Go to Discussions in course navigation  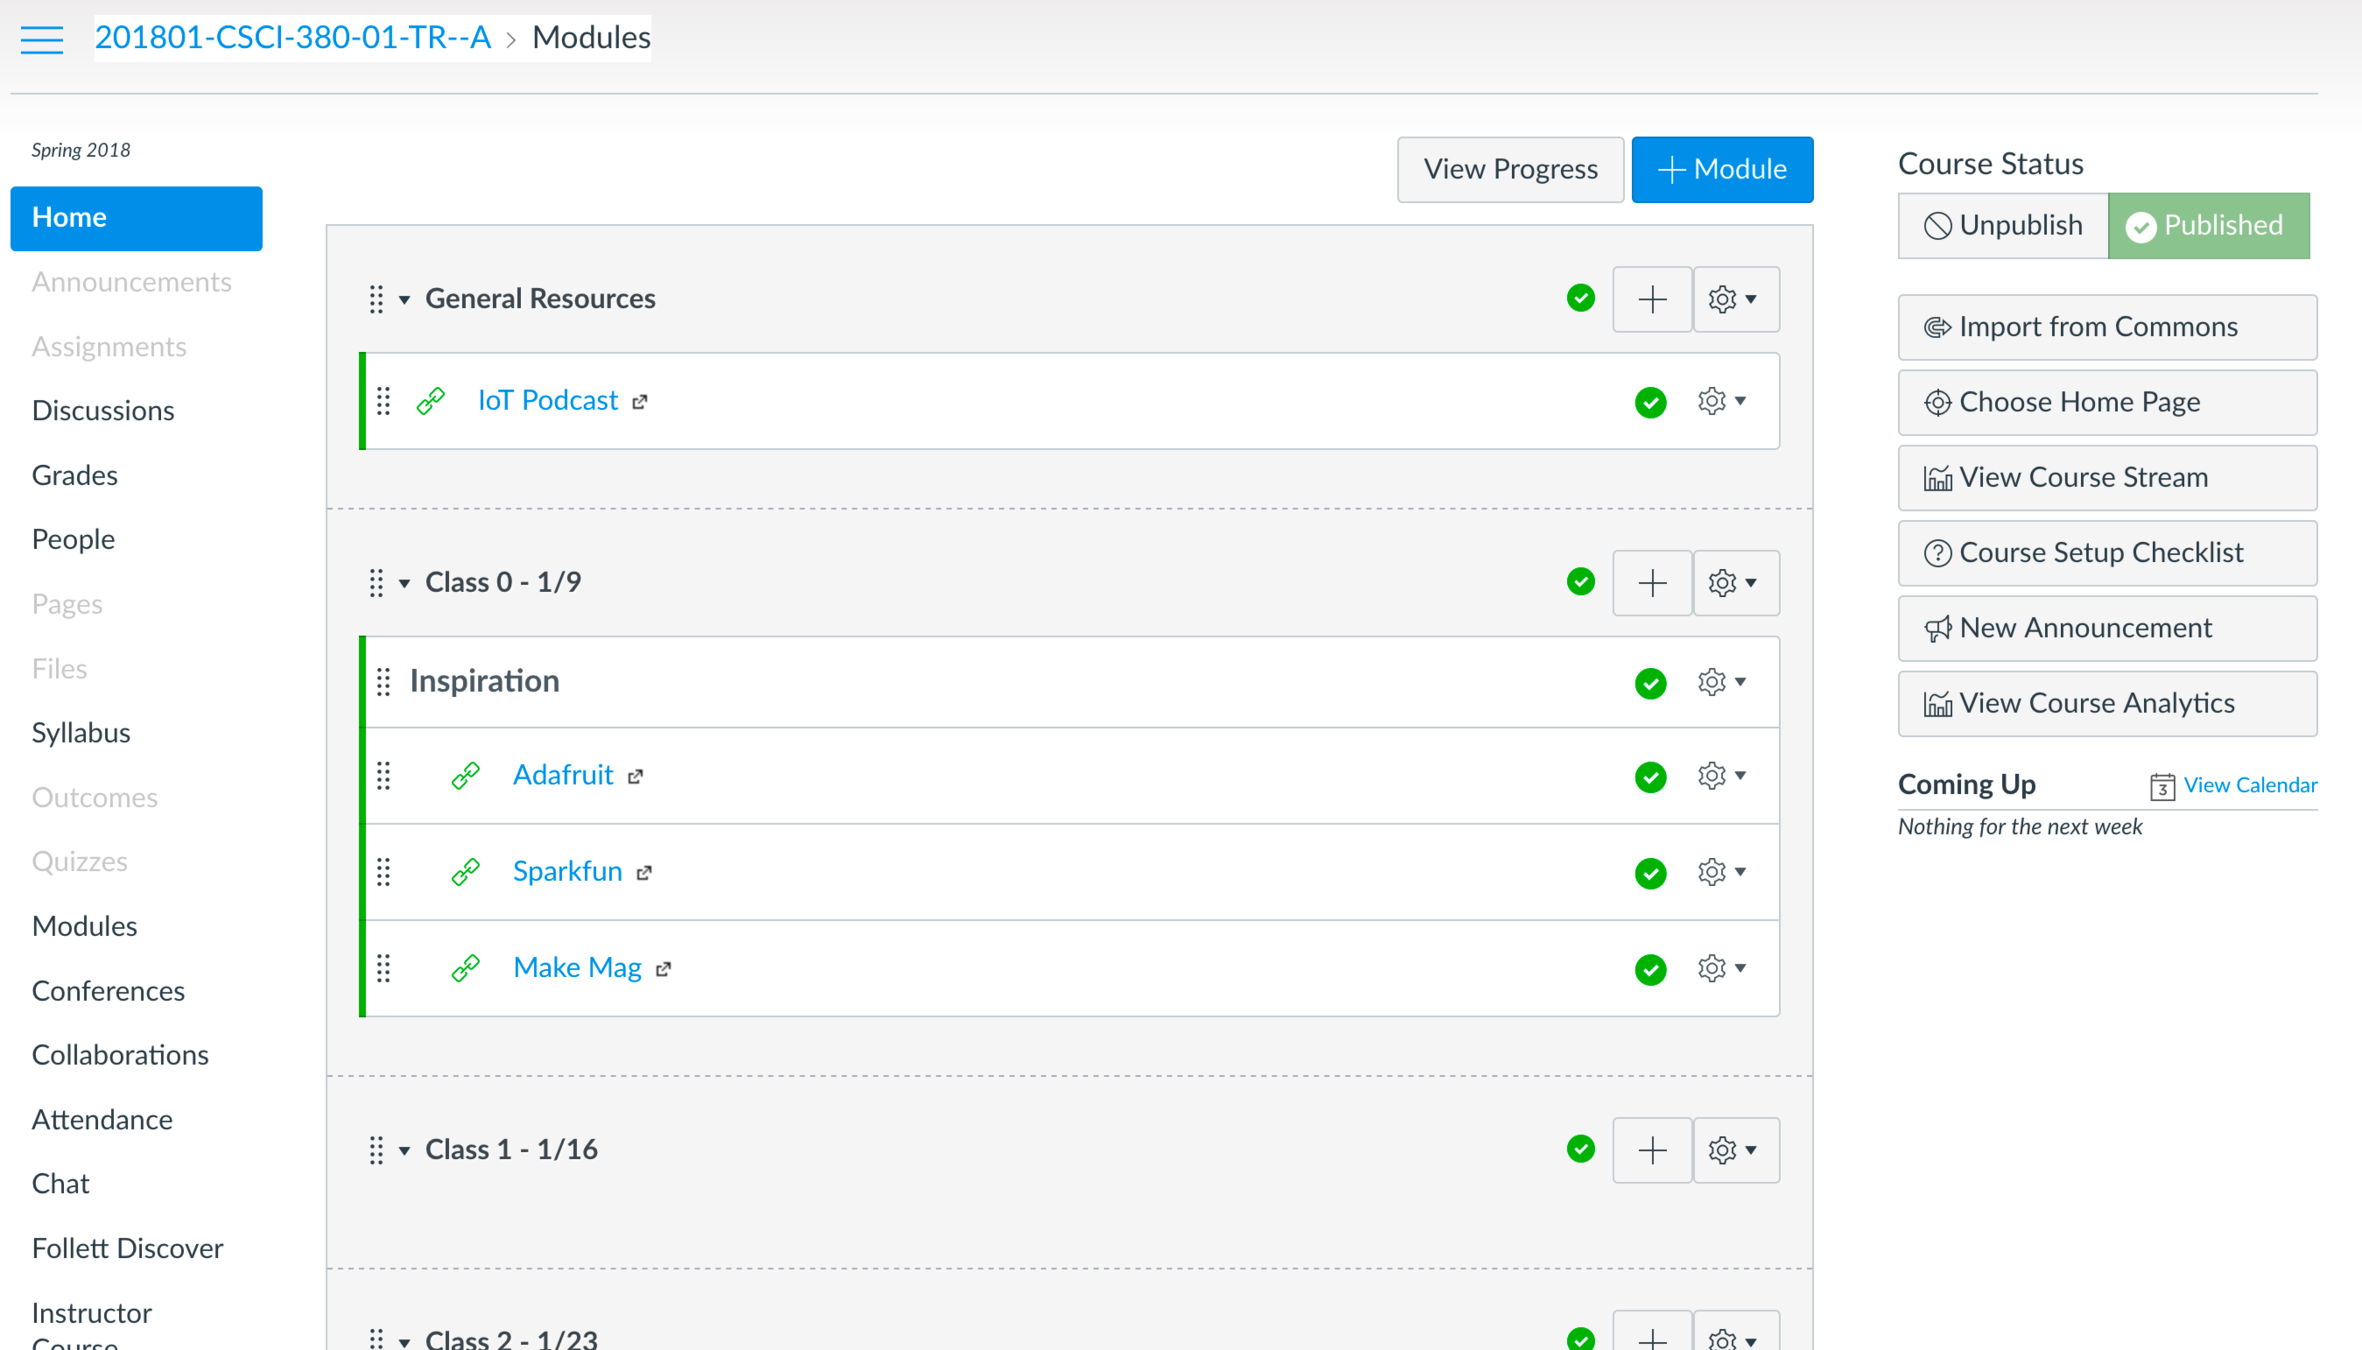(103, 411)
